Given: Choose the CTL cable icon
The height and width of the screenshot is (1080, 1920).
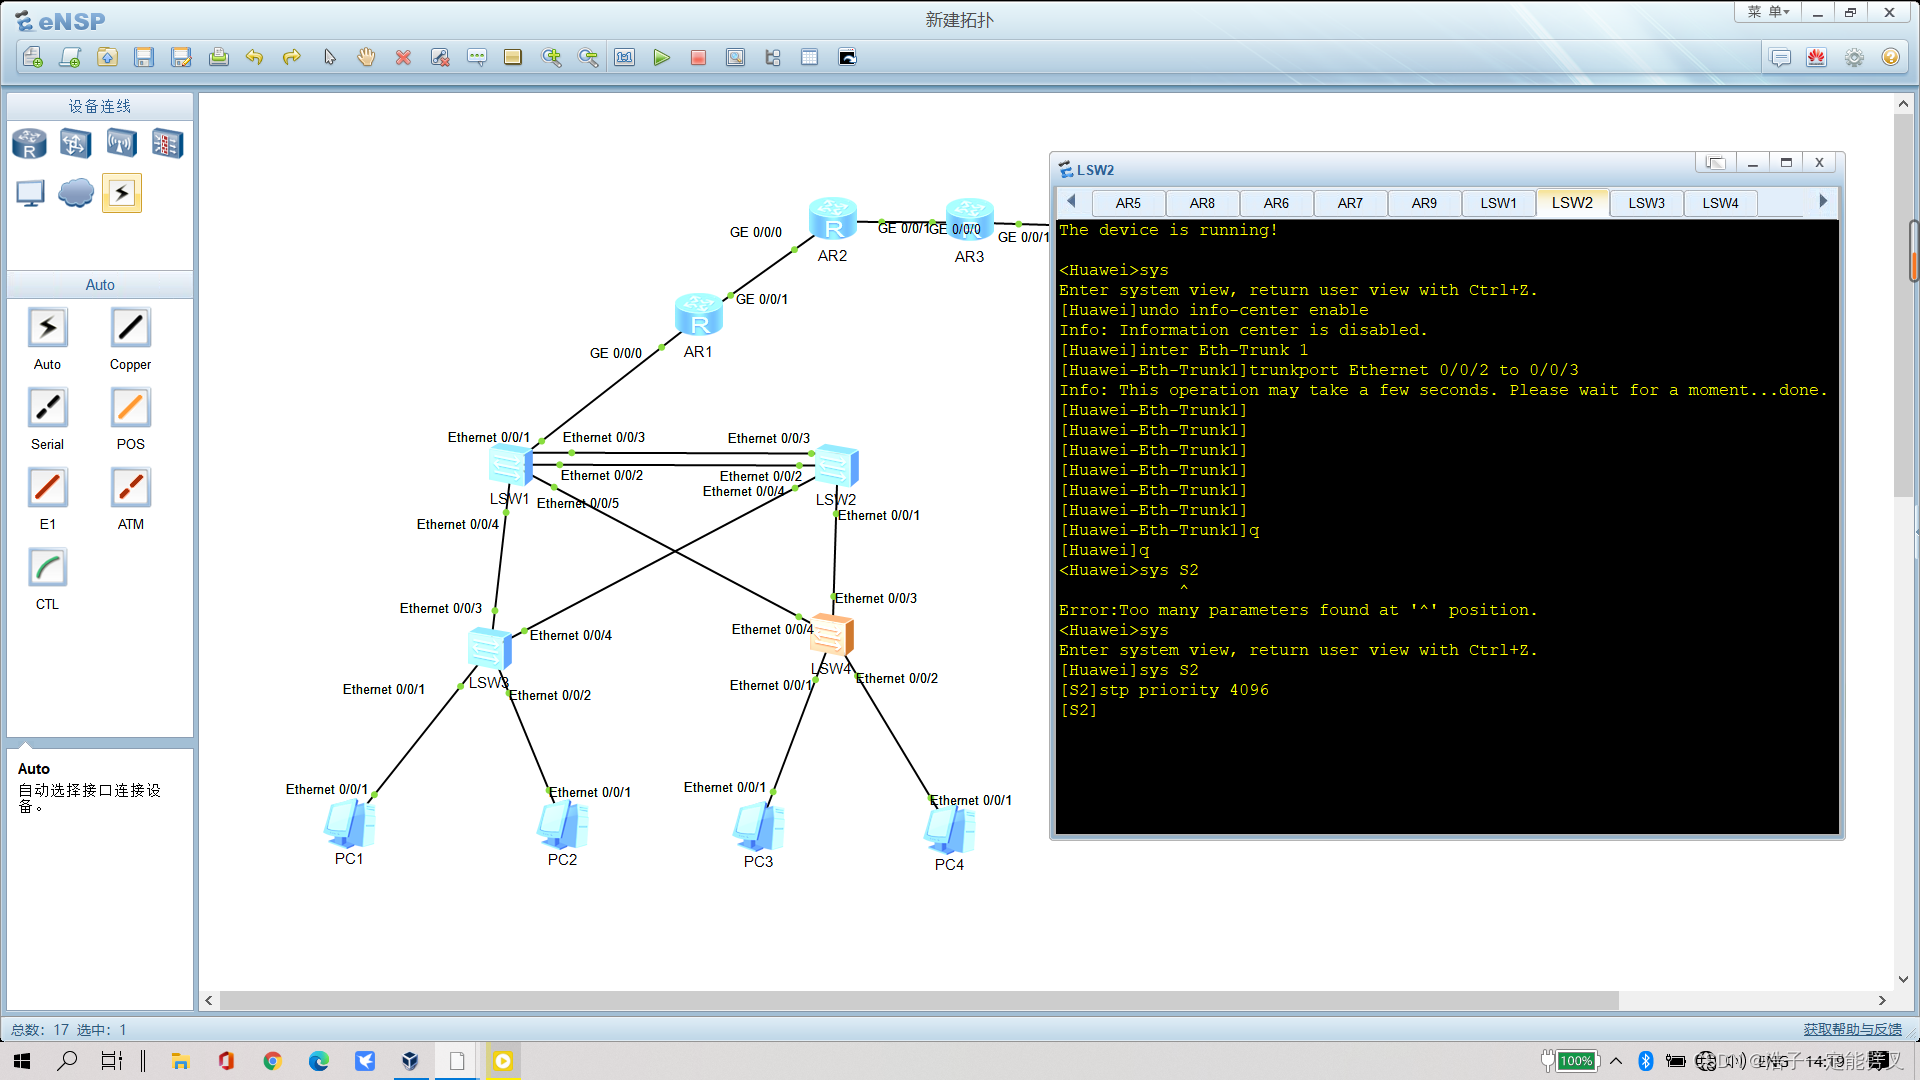Looking at the screenshot, I should (47, 568).
